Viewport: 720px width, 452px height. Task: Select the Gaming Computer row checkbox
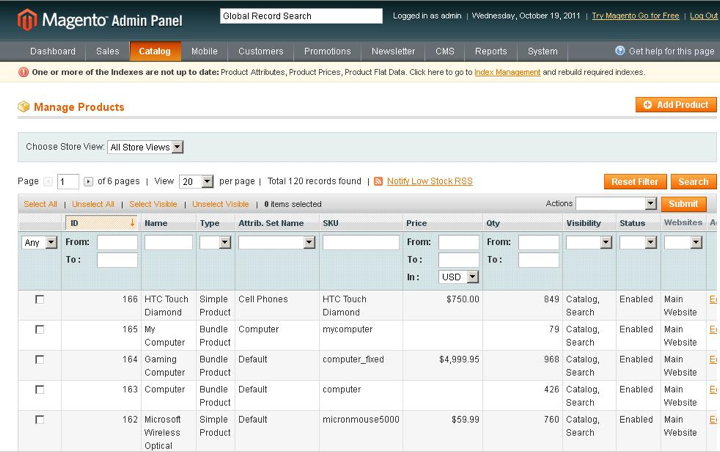40,359
